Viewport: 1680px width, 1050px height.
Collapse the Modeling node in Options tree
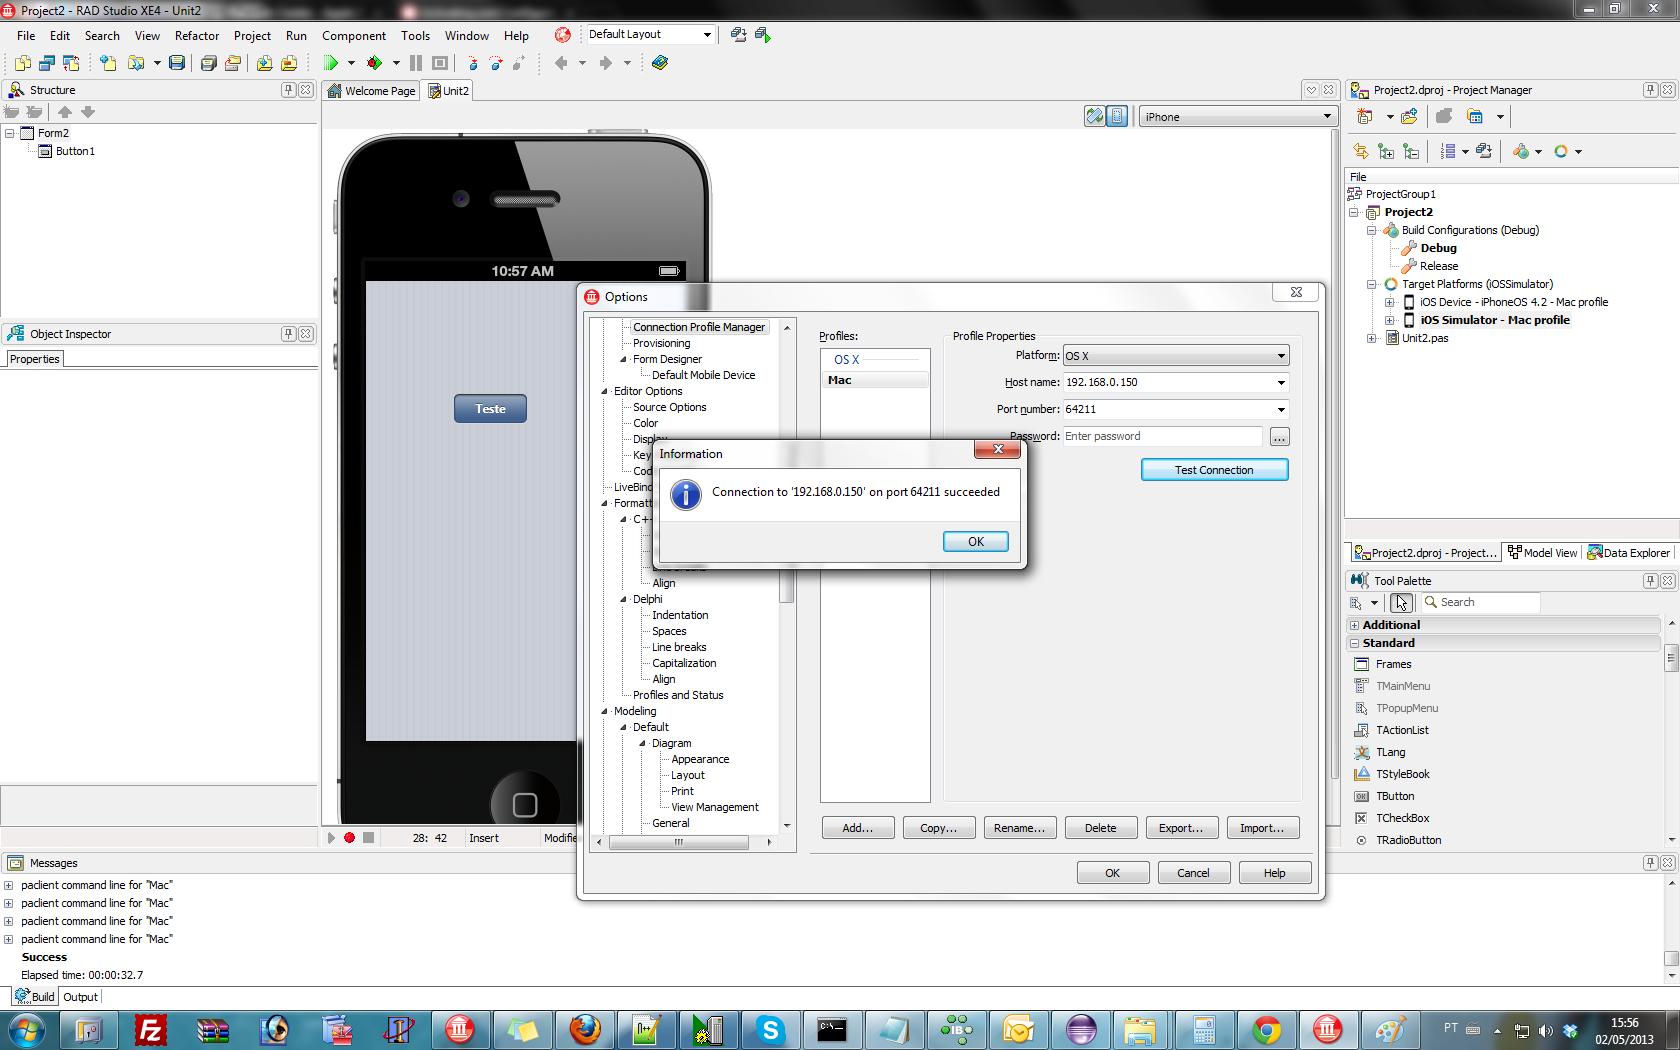[604, 711]
